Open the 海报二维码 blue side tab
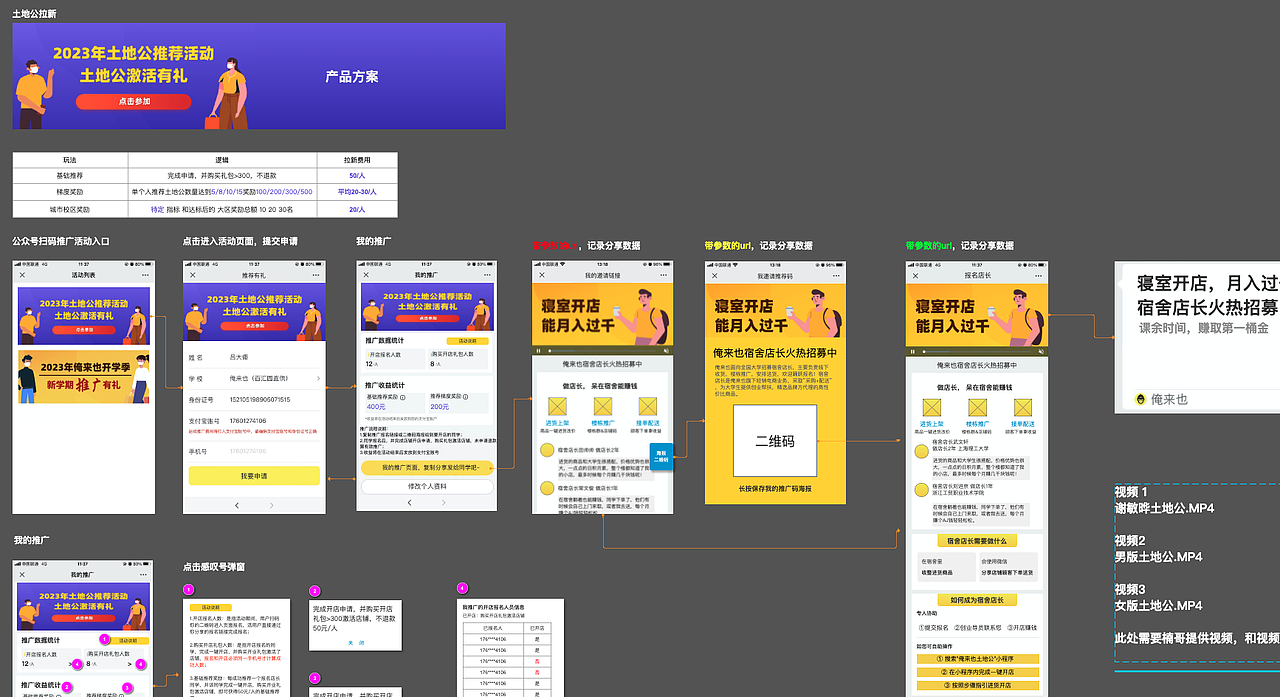Image resolution: width=1280 pixels, height=697 pixels. 660,455
